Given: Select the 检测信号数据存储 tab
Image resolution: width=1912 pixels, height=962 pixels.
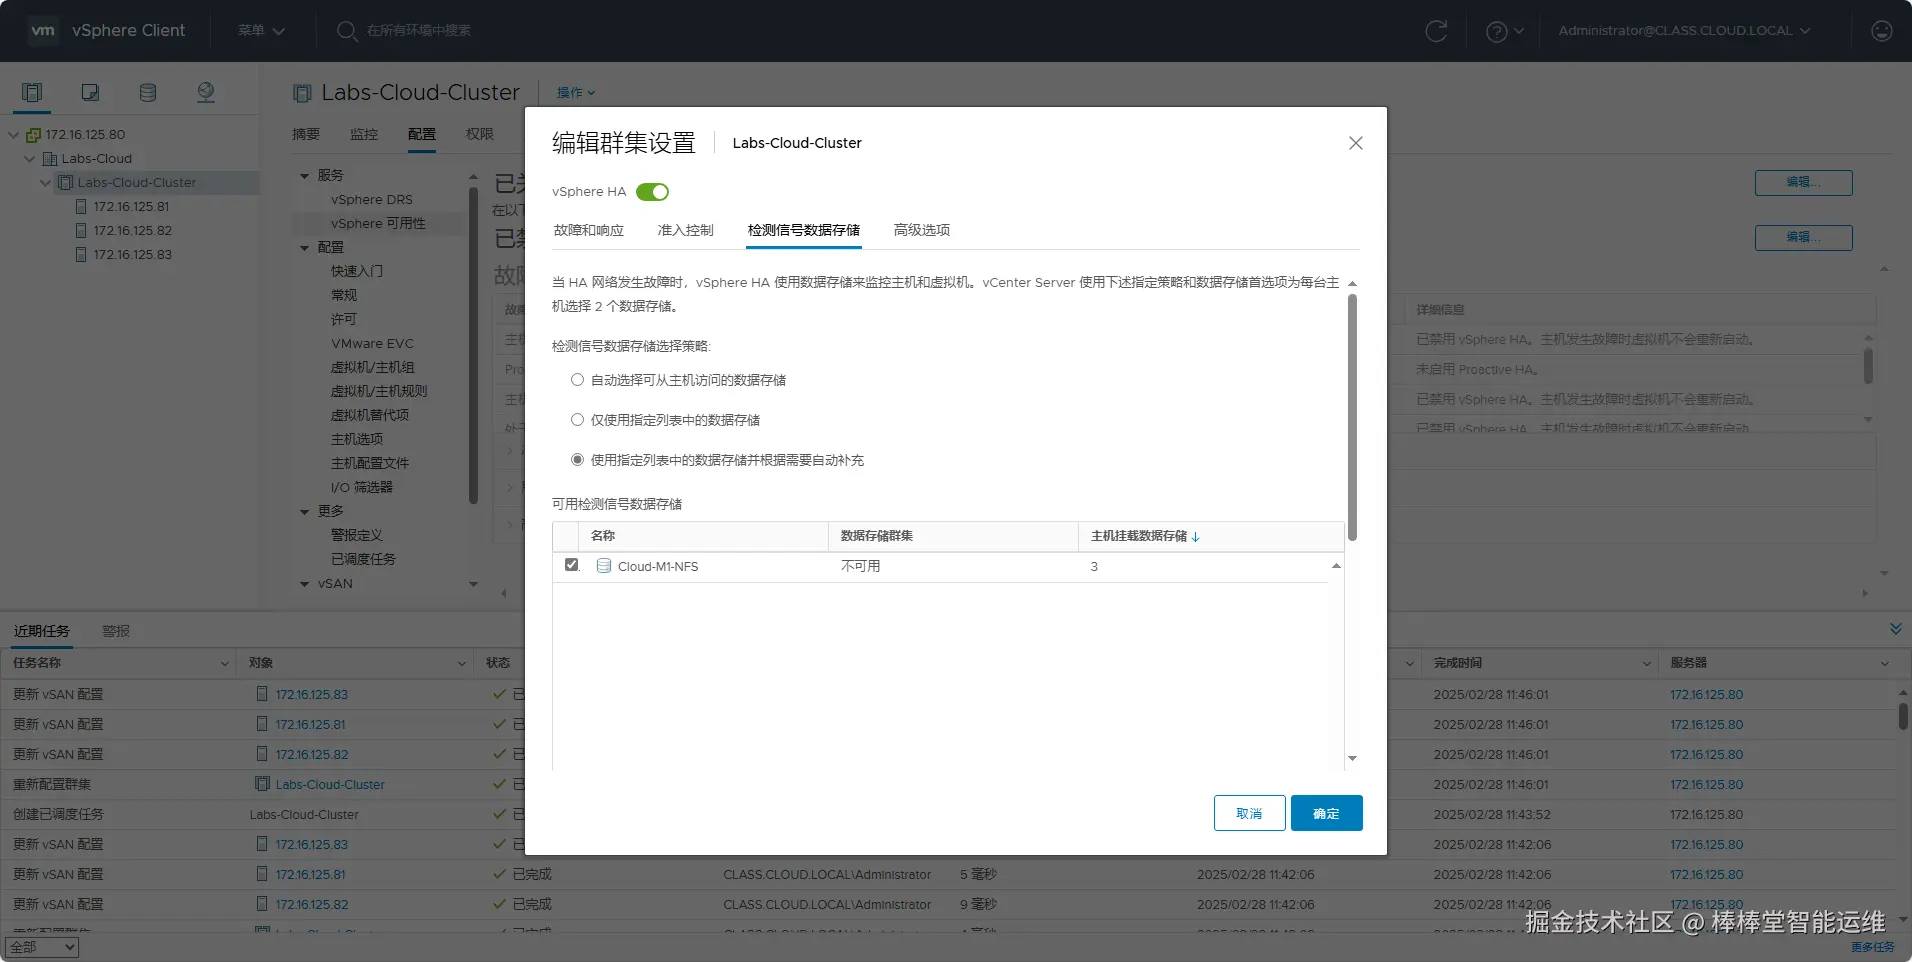Looking at the screenshot, I should [804, 230].
